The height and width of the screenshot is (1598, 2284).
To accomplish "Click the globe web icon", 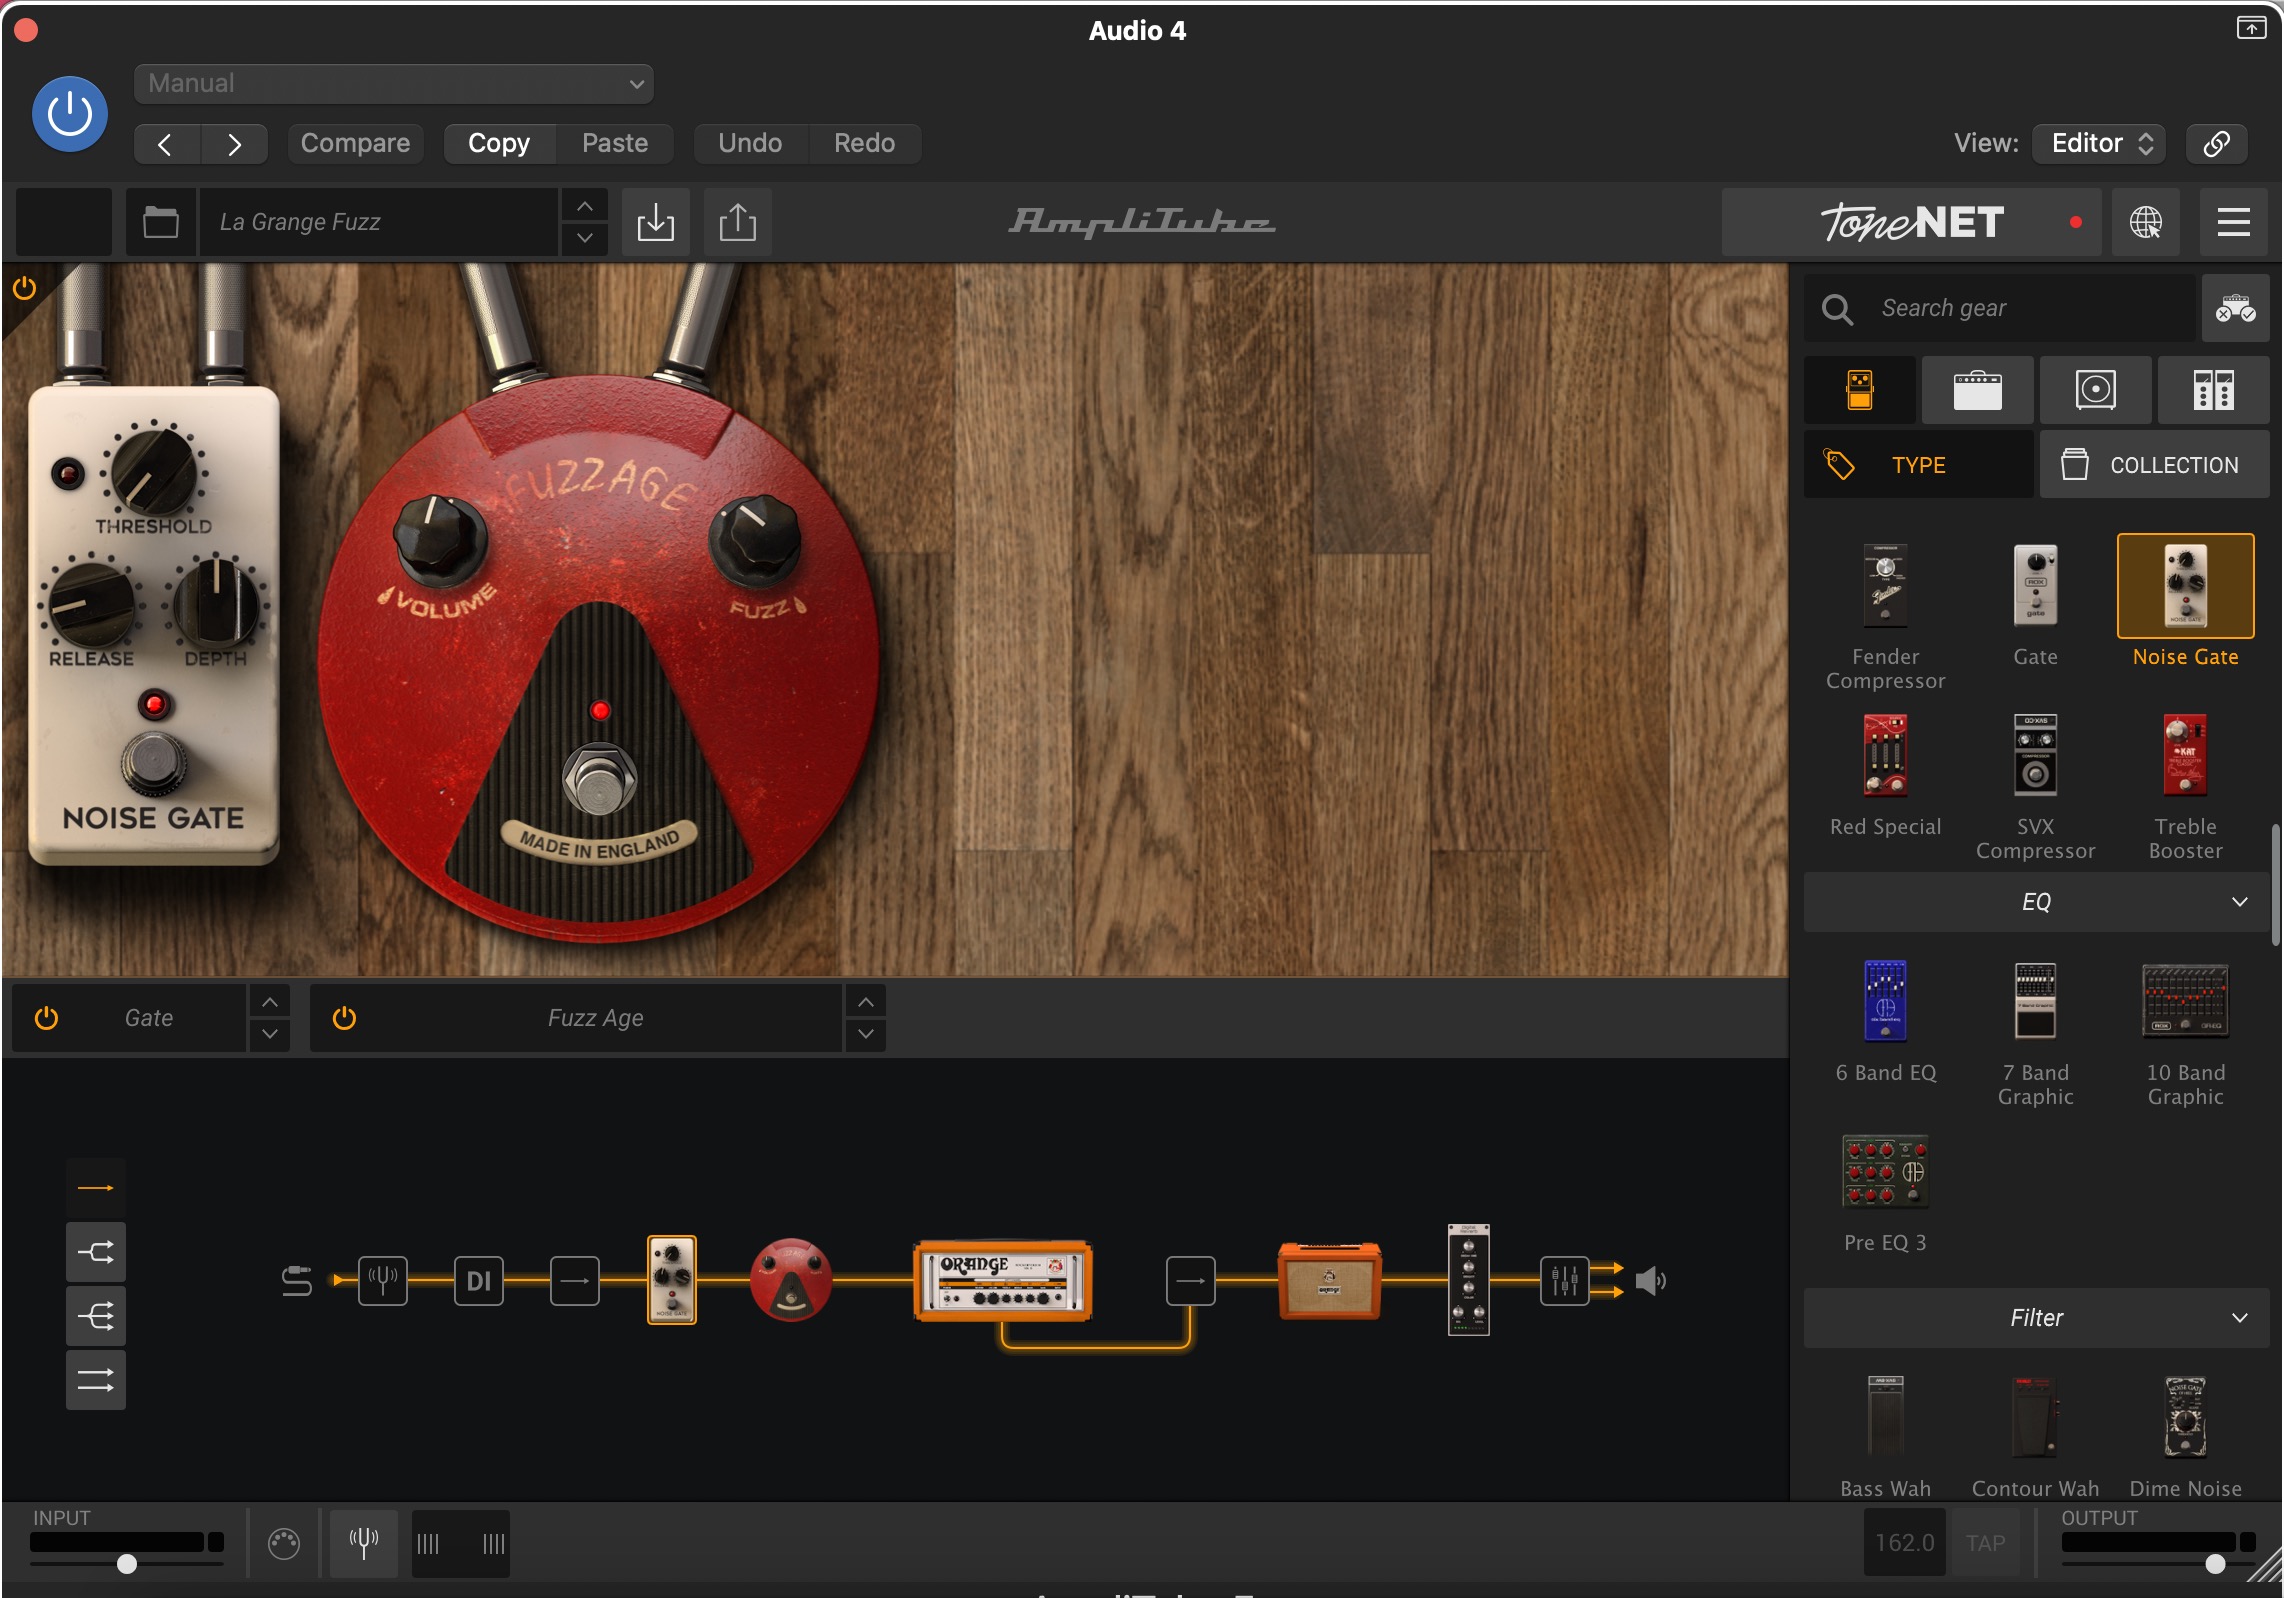I will pos(2145,222).
